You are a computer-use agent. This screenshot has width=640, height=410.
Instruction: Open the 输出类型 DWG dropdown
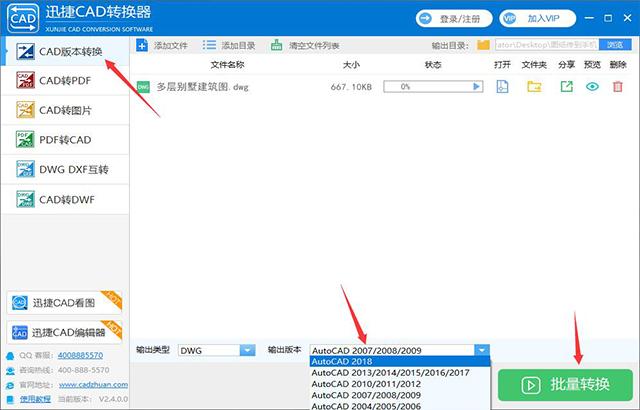217,350
